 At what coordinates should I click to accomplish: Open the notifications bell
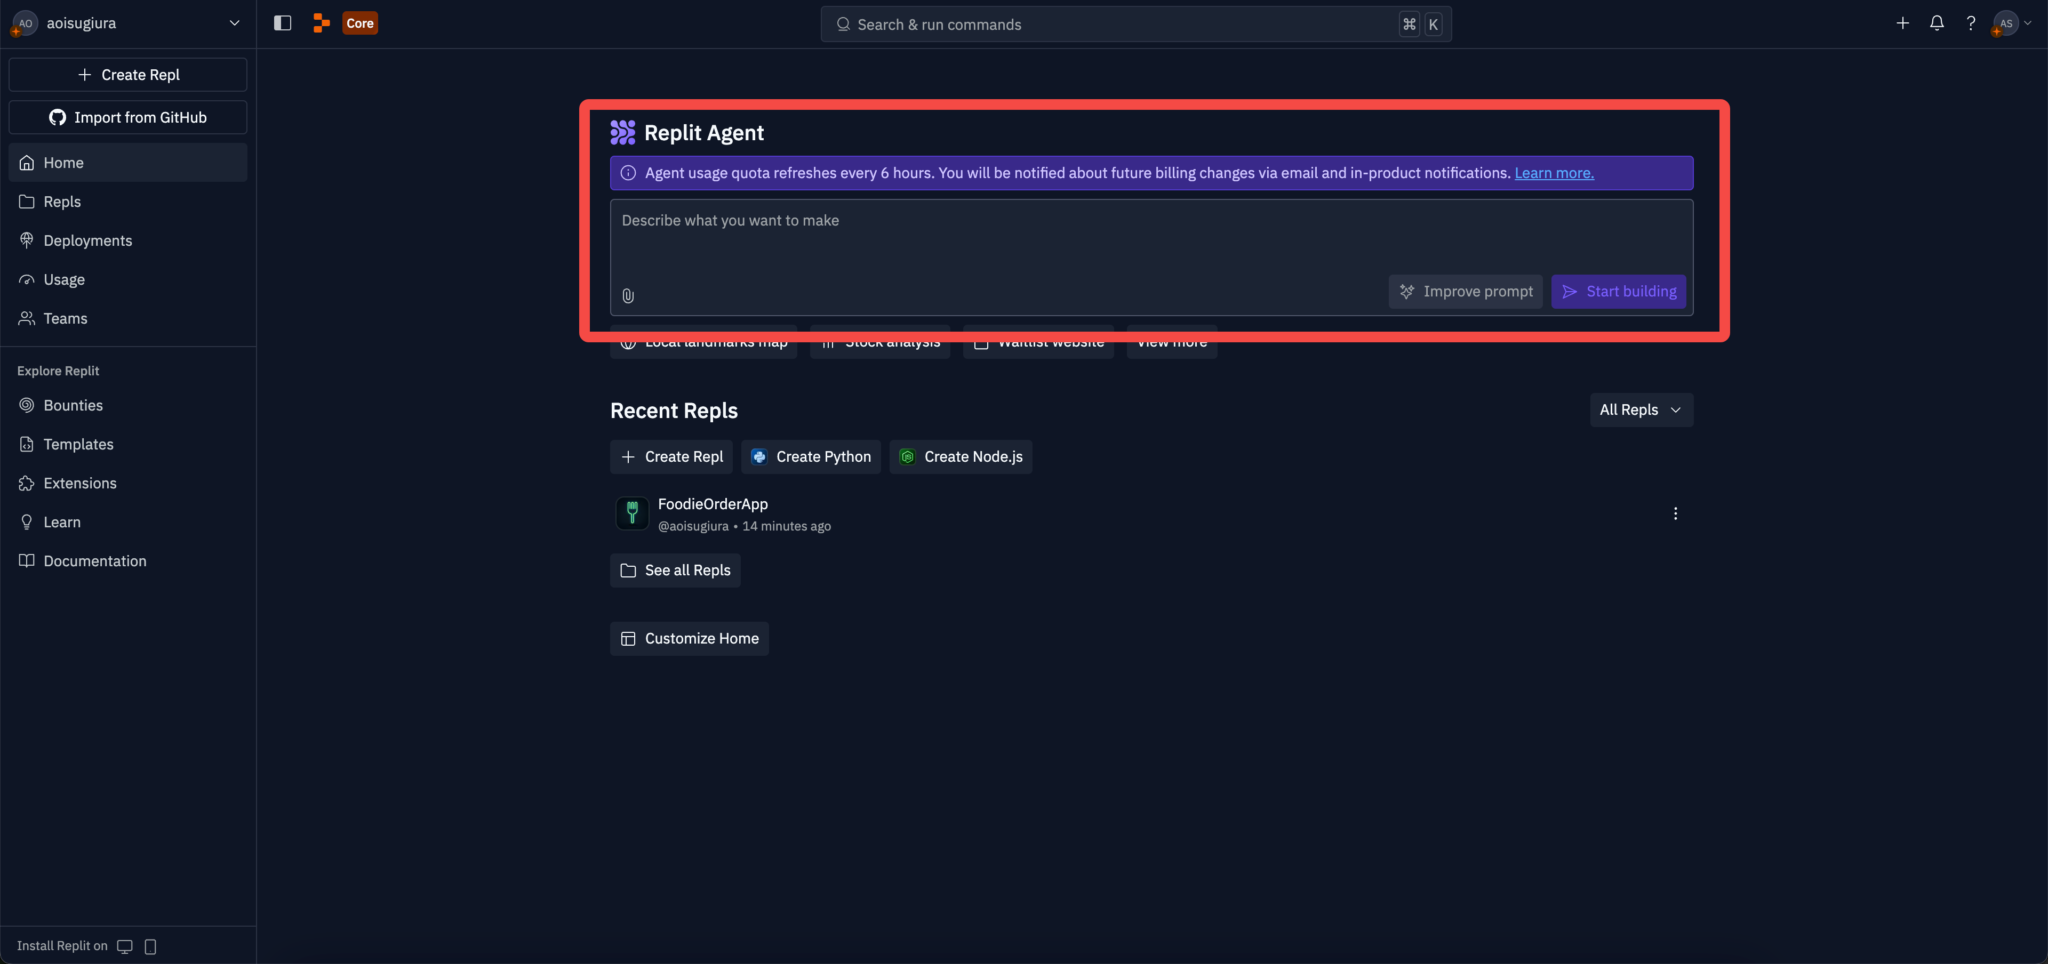point(1937,23)
